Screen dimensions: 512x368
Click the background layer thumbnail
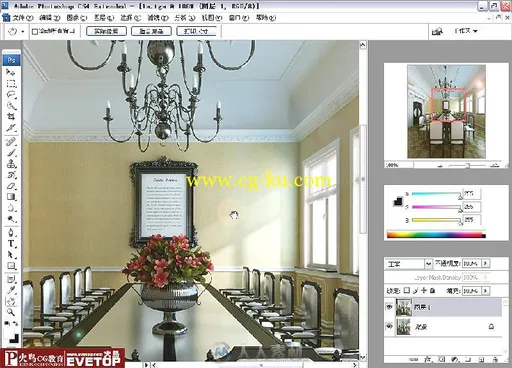click(x=404, y=326)
